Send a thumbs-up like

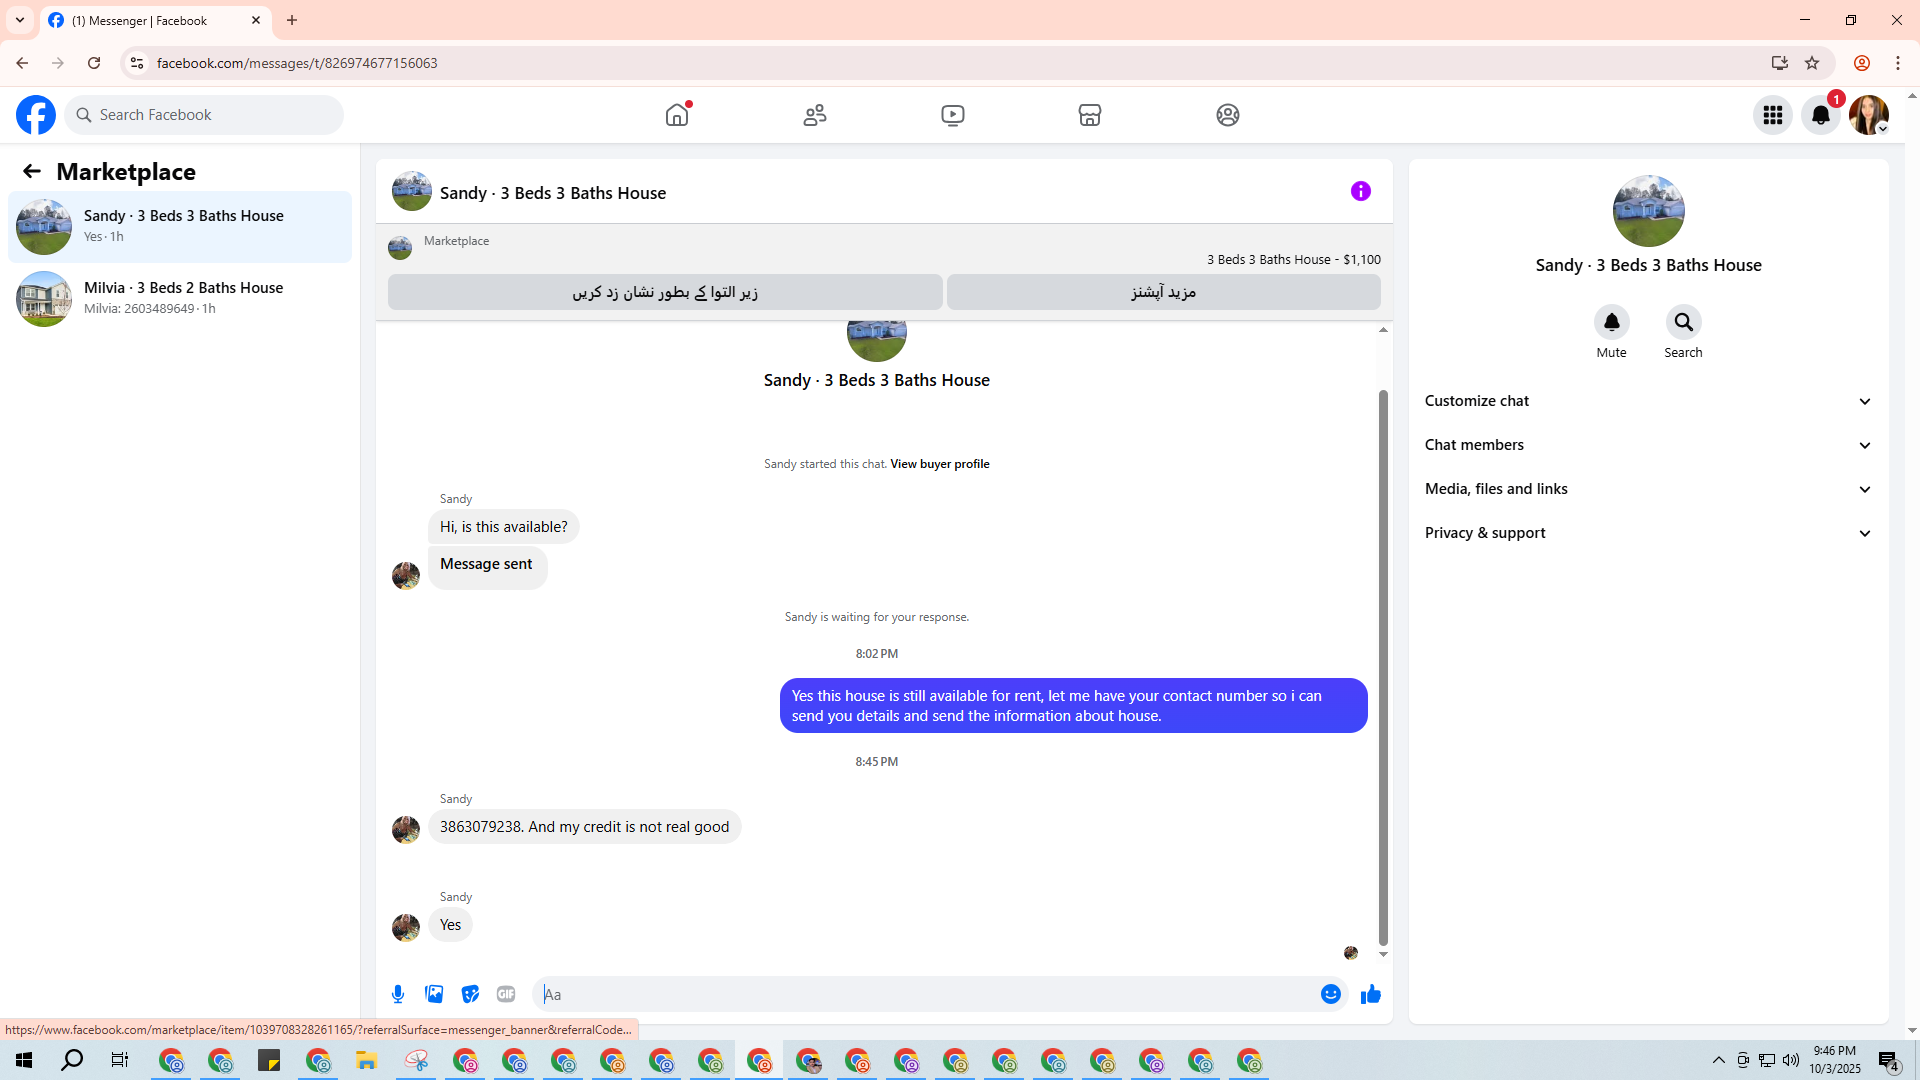pos(1371,994)
